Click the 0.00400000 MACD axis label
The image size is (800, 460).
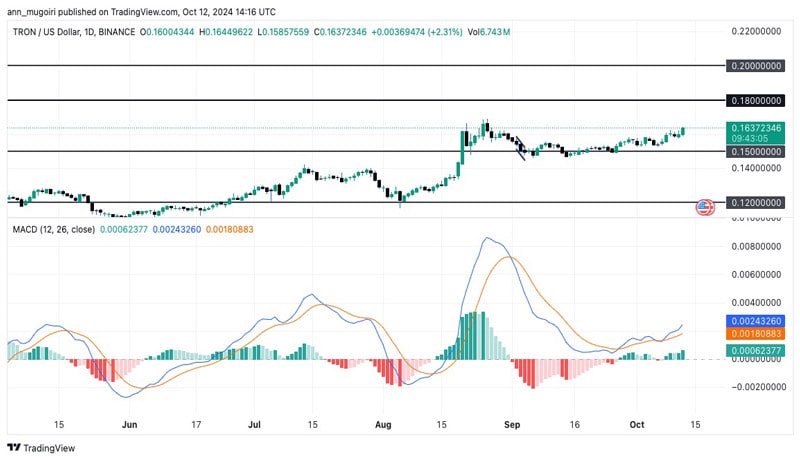756,302
